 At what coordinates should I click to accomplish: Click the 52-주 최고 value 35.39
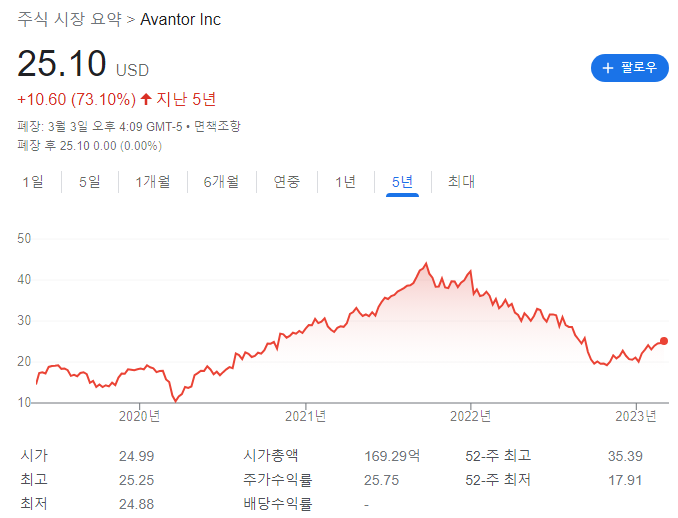coord(625,456)
